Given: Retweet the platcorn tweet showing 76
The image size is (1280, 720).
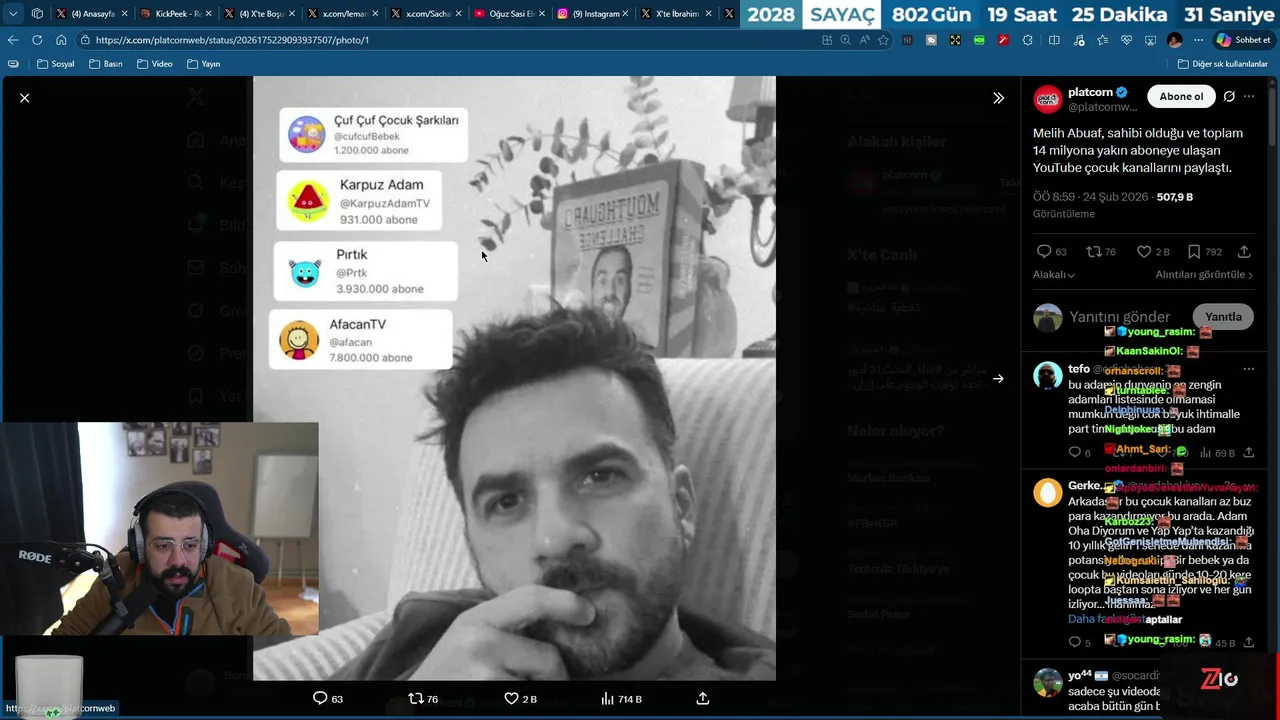Looking at the screenshot, I should (1094, 252).
